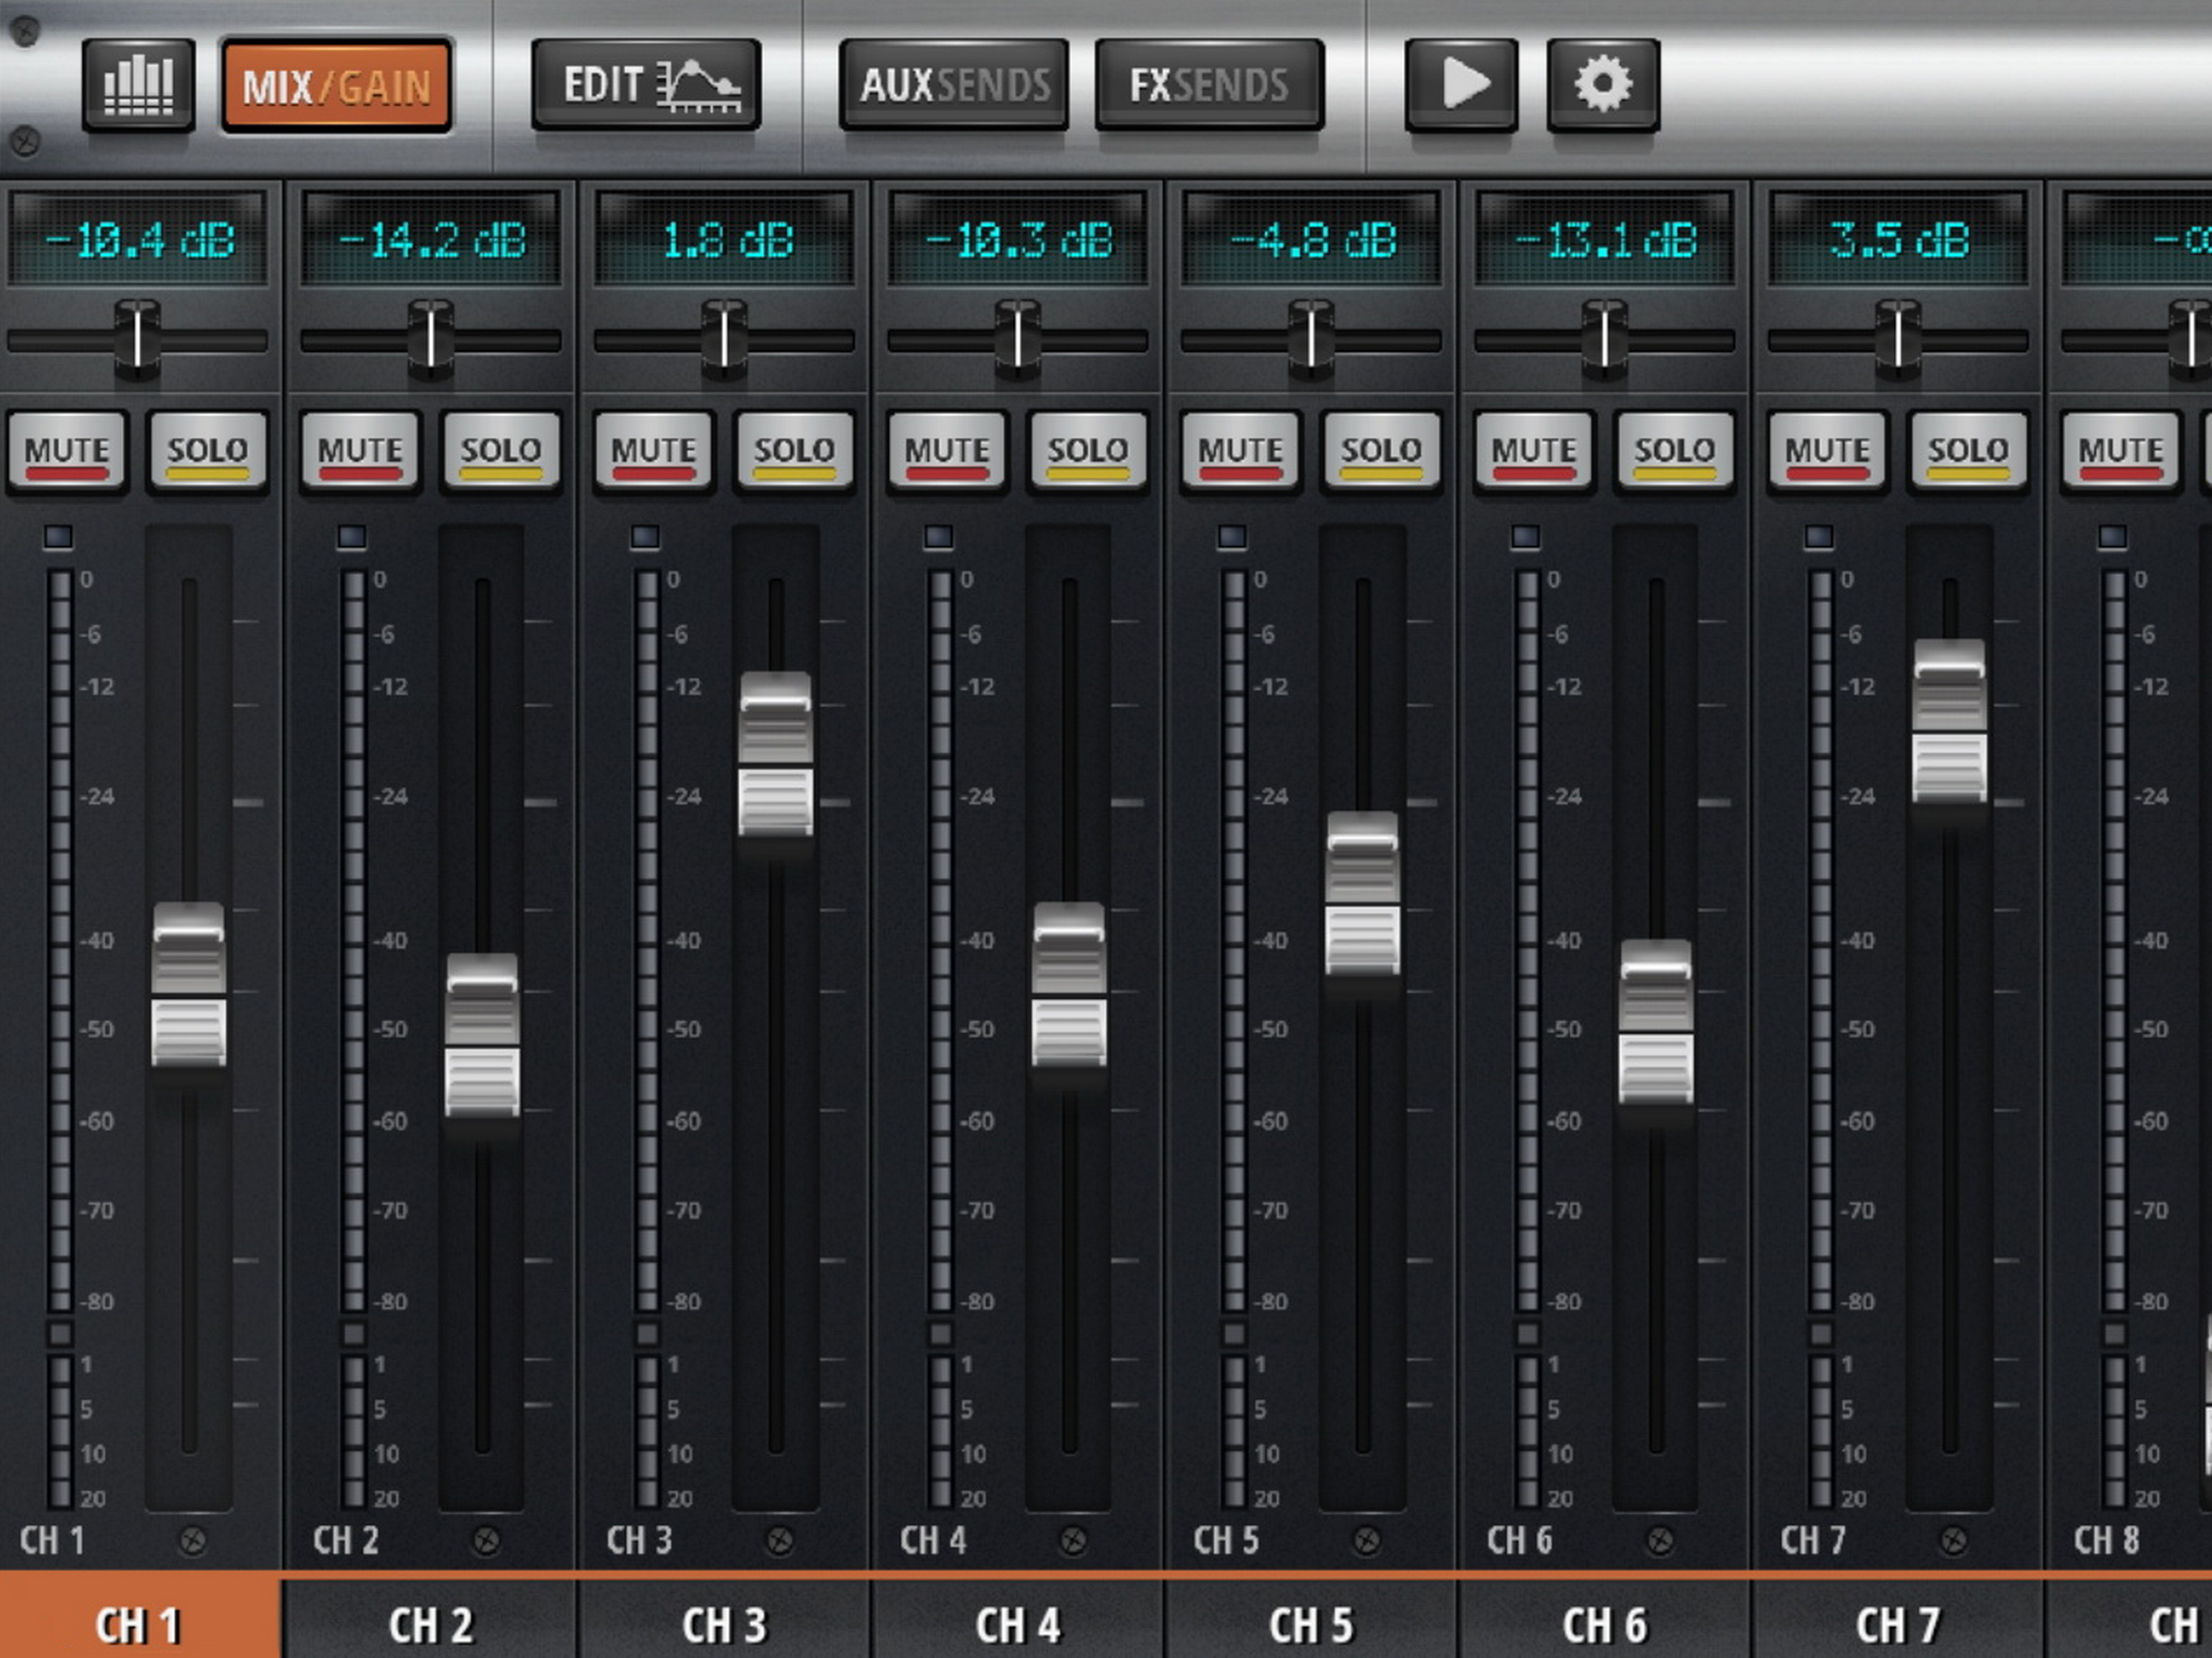Enable SOLO on channel 5
The image size is (2212, 1658).
tap(1381, 452)
